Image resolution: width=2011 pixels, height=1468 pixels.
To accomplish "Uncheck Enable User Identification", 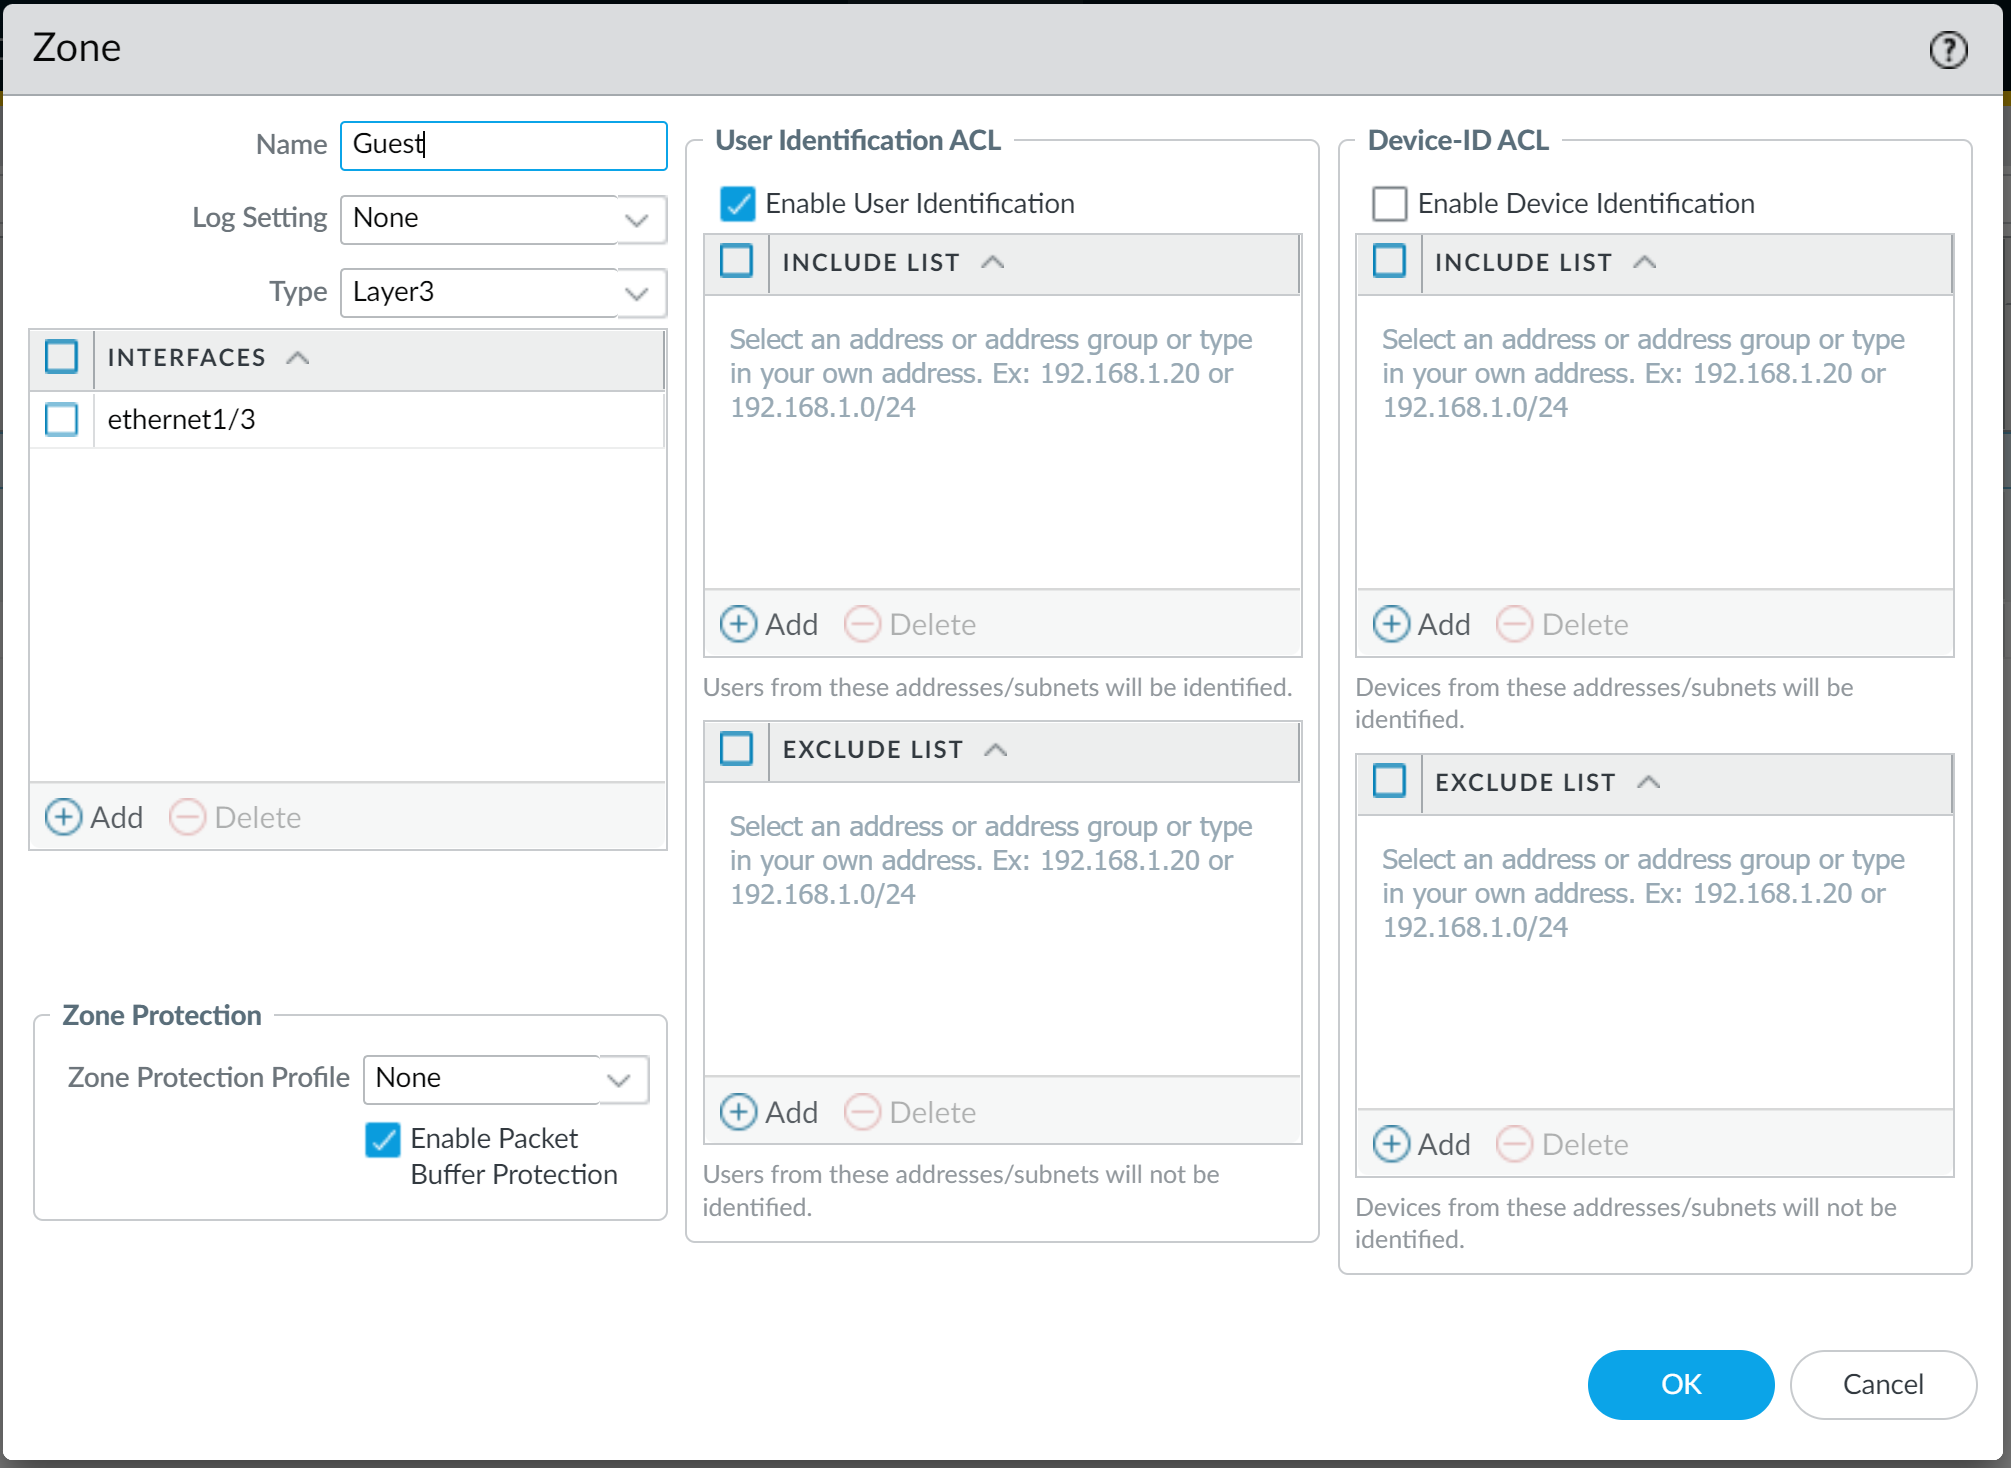I will [x=738, y=203].
